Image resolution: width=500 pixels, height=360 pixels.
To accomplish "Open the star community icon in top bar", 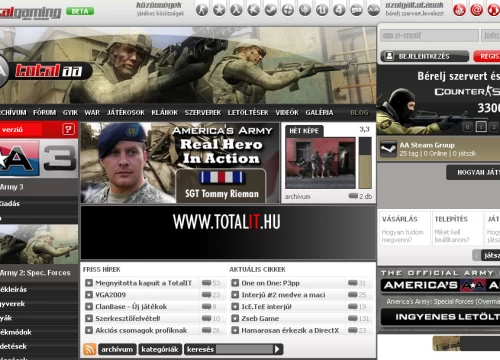I will pos(219,10).
